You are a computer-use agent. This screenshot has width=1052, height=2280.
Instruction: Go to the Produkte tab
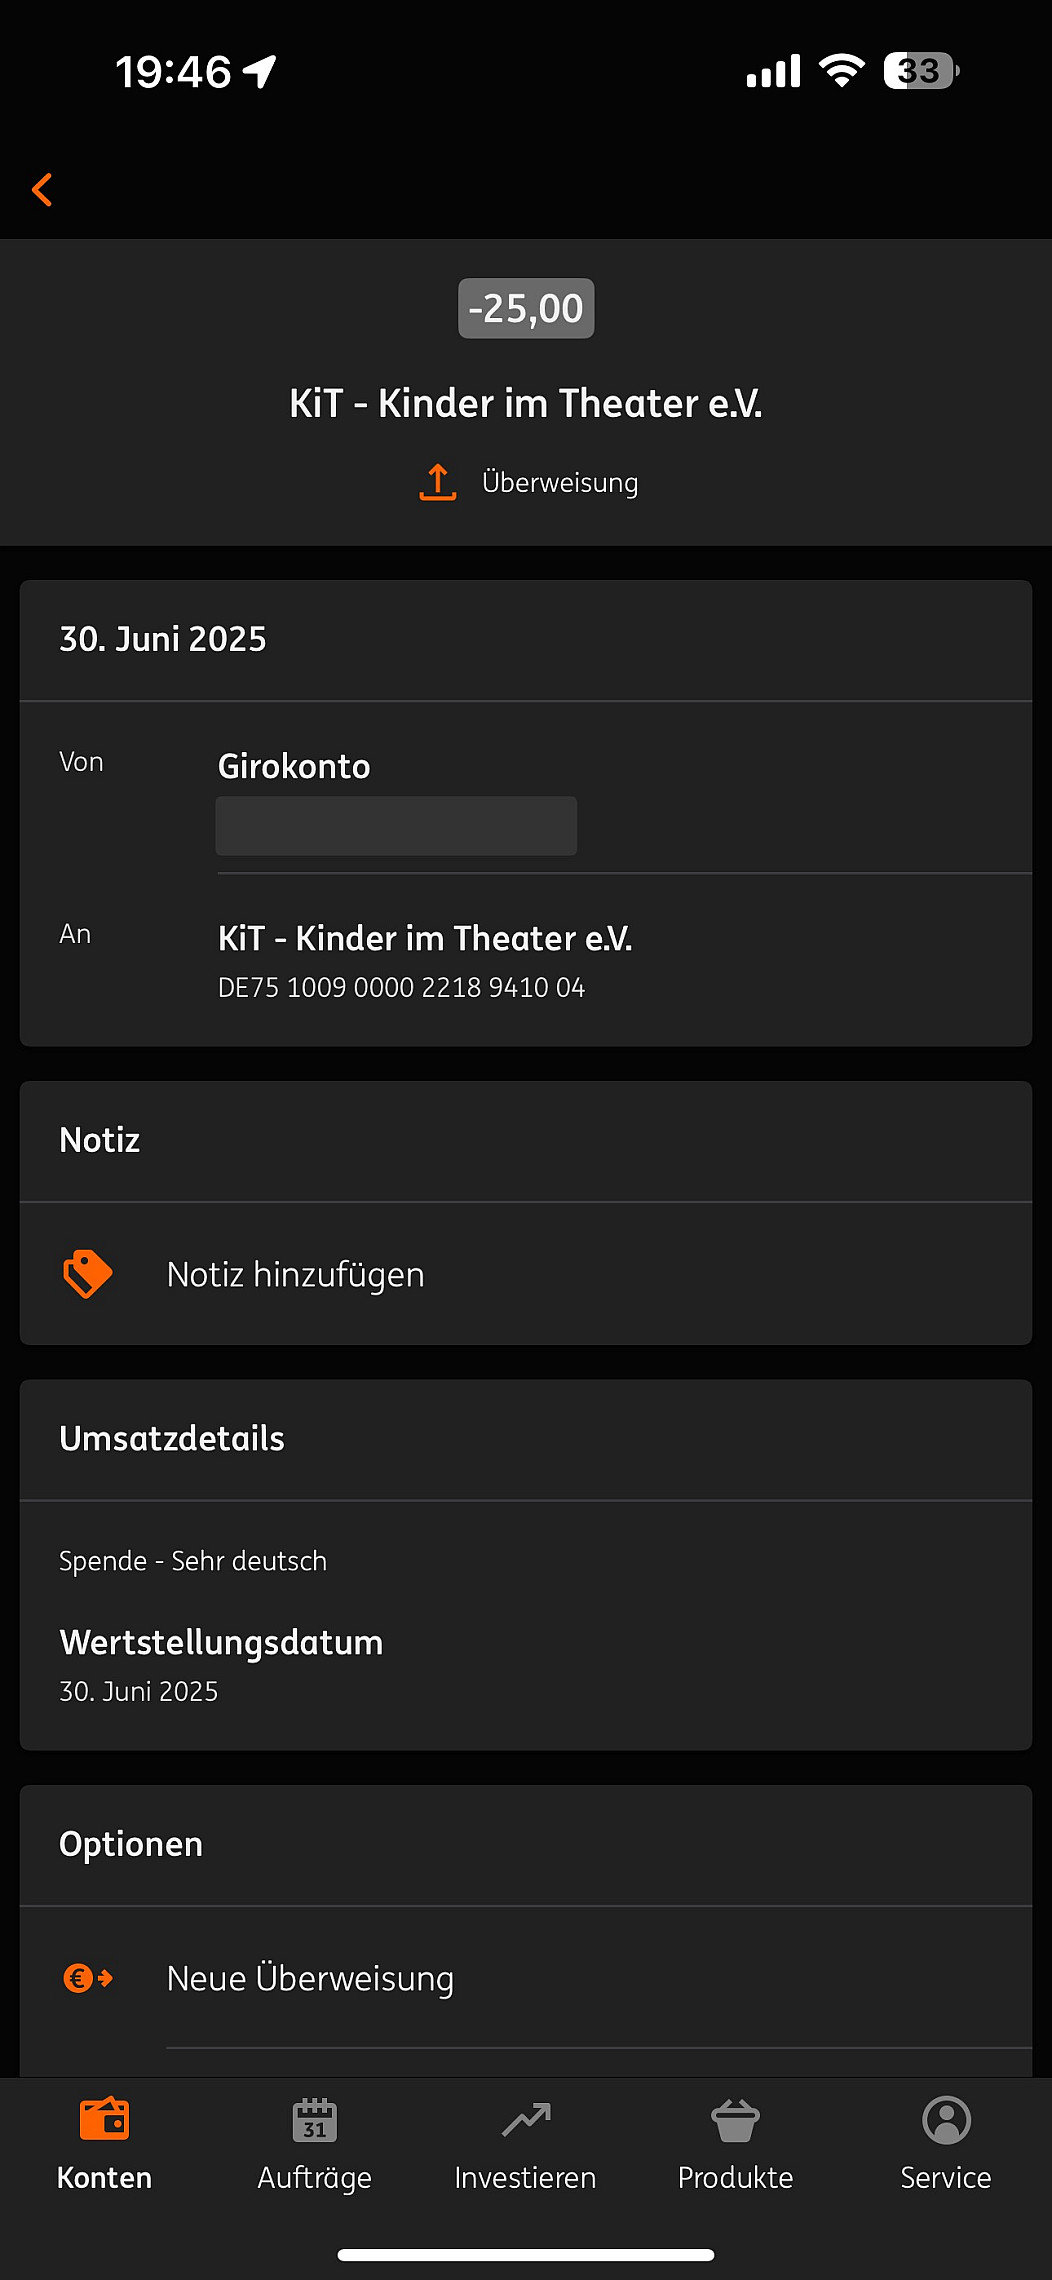coord(736,2178)
